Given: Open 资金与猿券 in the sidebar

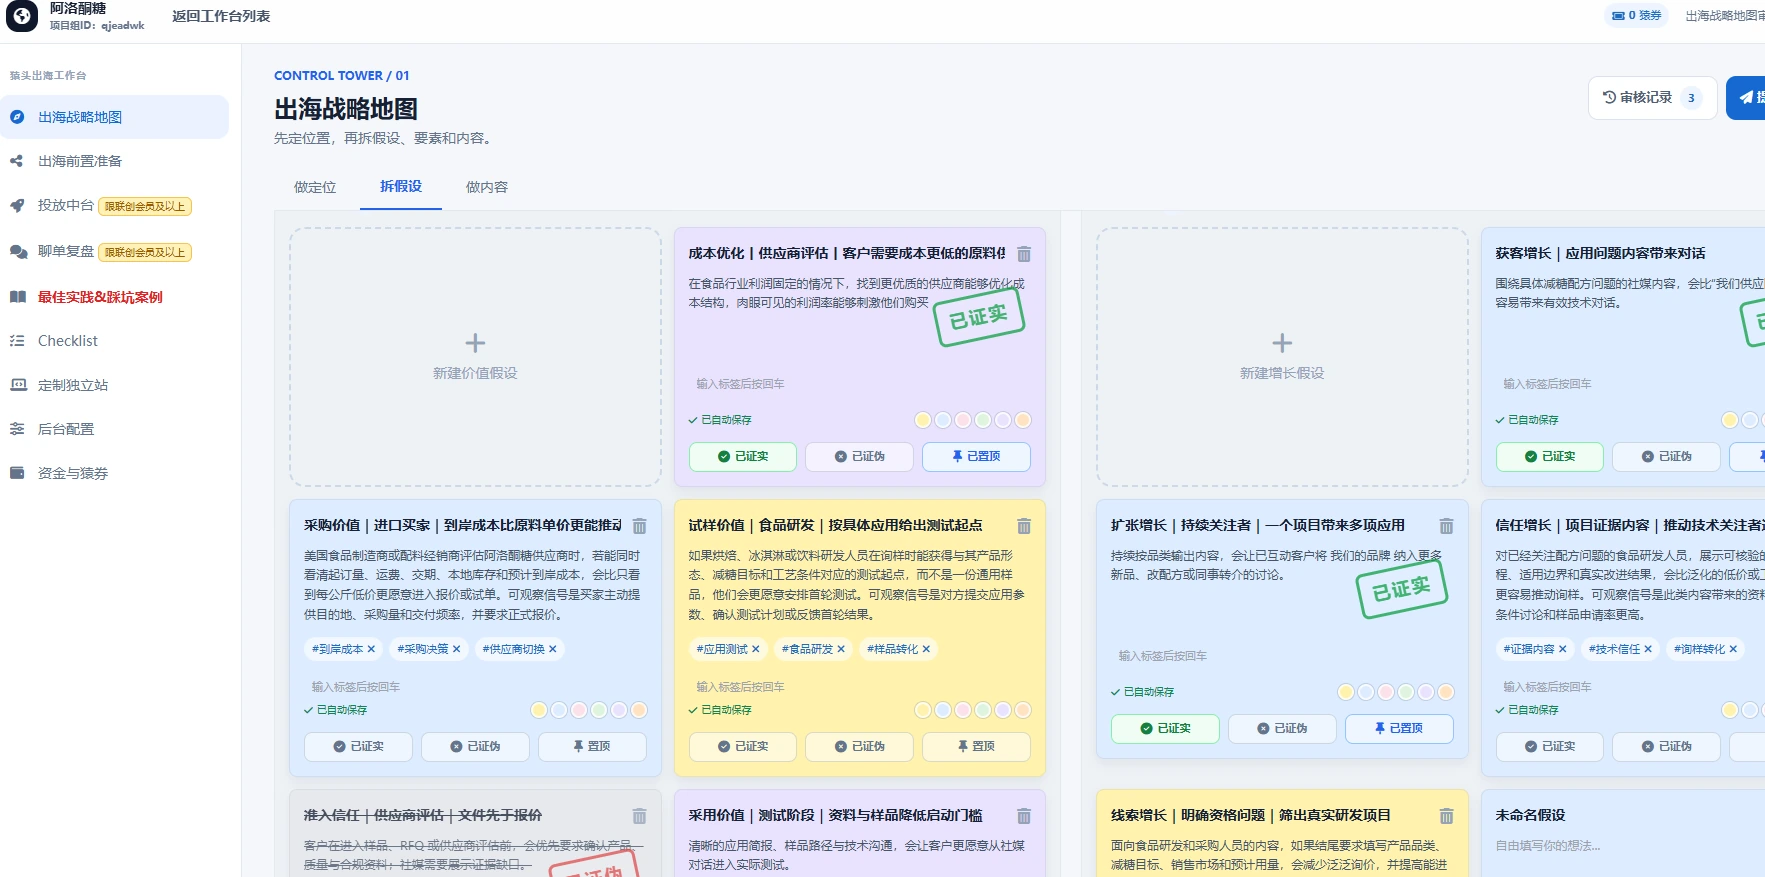Looking at the screenshot, I should (115, 473).
